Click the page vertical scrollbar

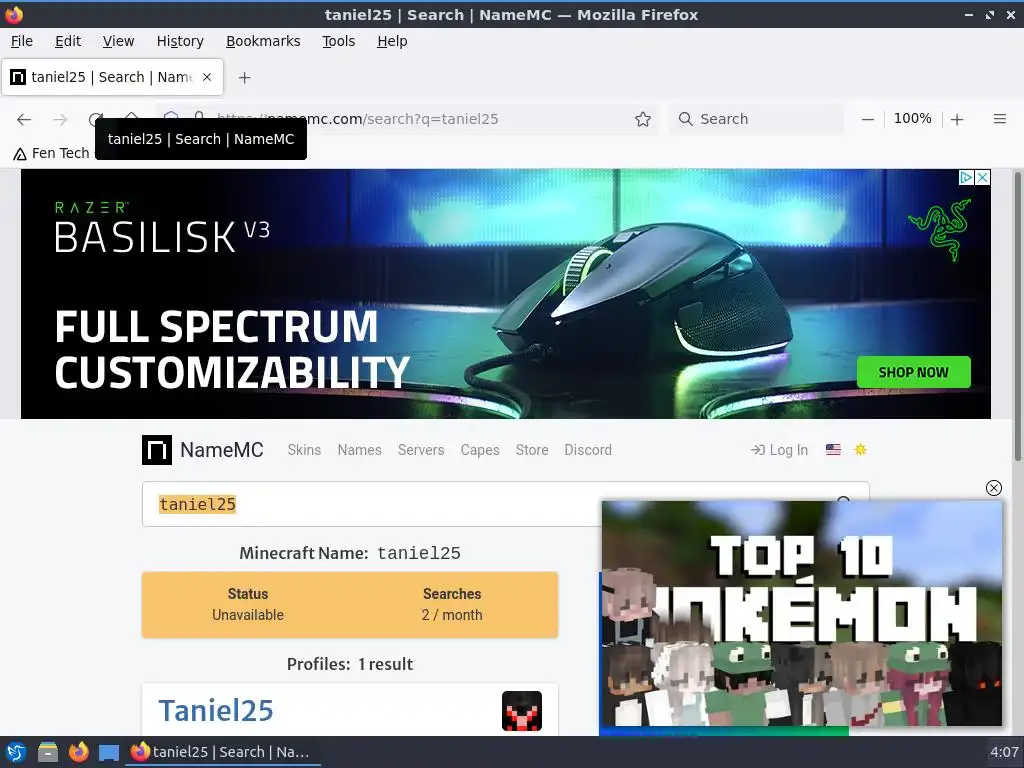[x=1017, y=317]
